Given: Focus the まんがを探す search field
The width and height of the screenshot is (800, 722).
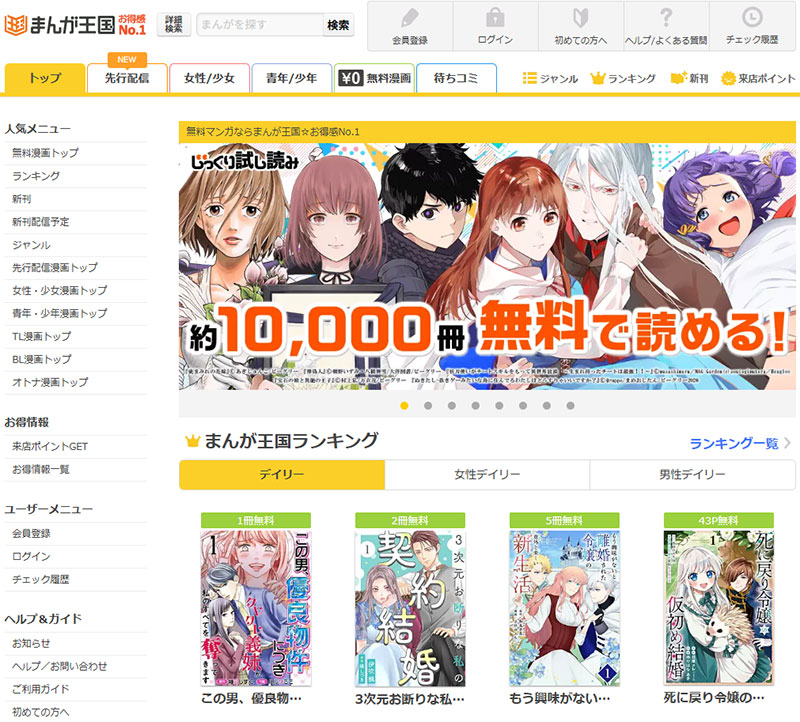Looking at the screenshot, I should coord(258,25).
